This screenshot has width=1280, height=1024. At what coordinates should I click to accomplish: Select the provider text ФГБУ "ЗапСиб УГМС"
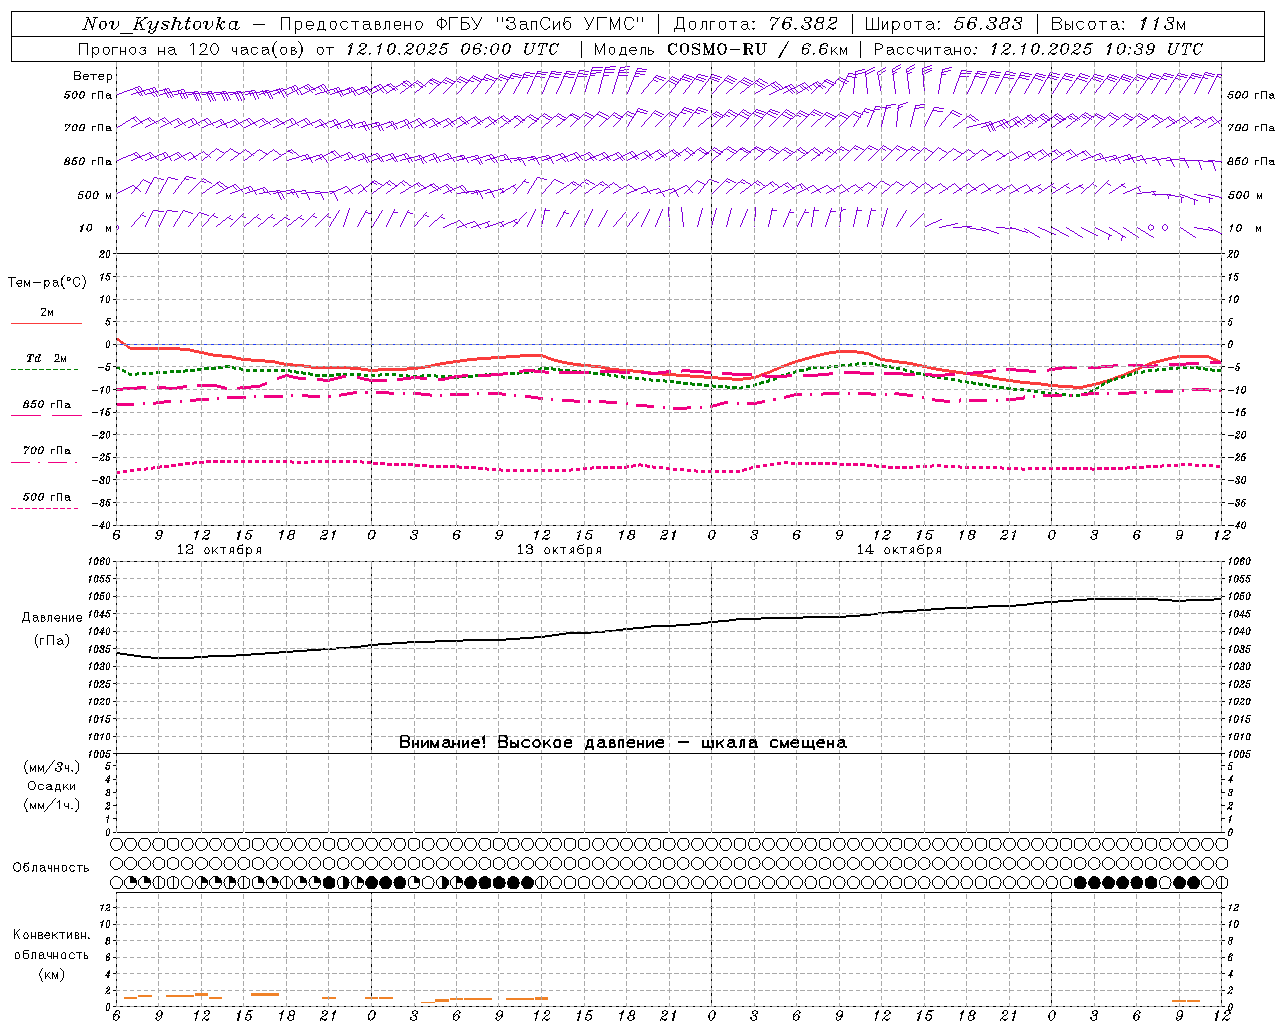click(x=541, y=24)
